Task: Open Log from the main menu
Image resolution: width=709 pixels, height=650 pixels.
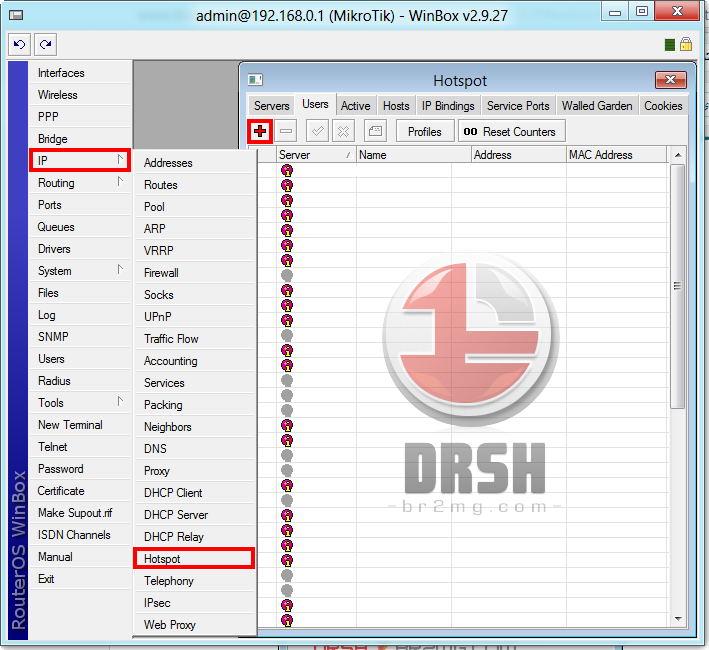Action: tap(80, 315)
